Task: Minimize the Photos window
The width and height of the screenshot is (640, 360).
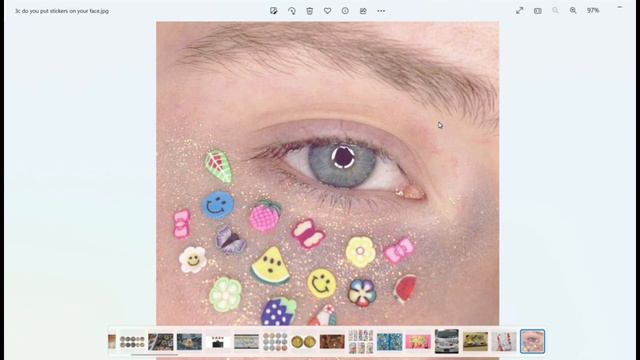Action: (x=620, y=7)
